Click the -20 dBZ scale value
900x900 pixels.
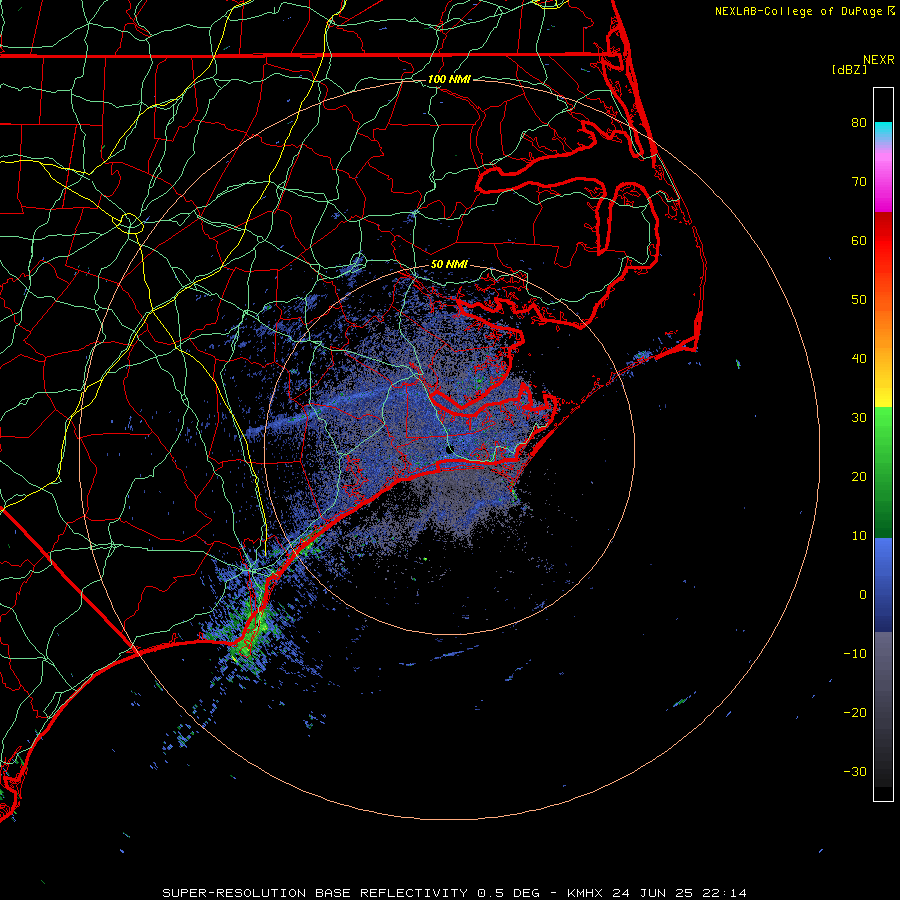[x=855, y=713]
